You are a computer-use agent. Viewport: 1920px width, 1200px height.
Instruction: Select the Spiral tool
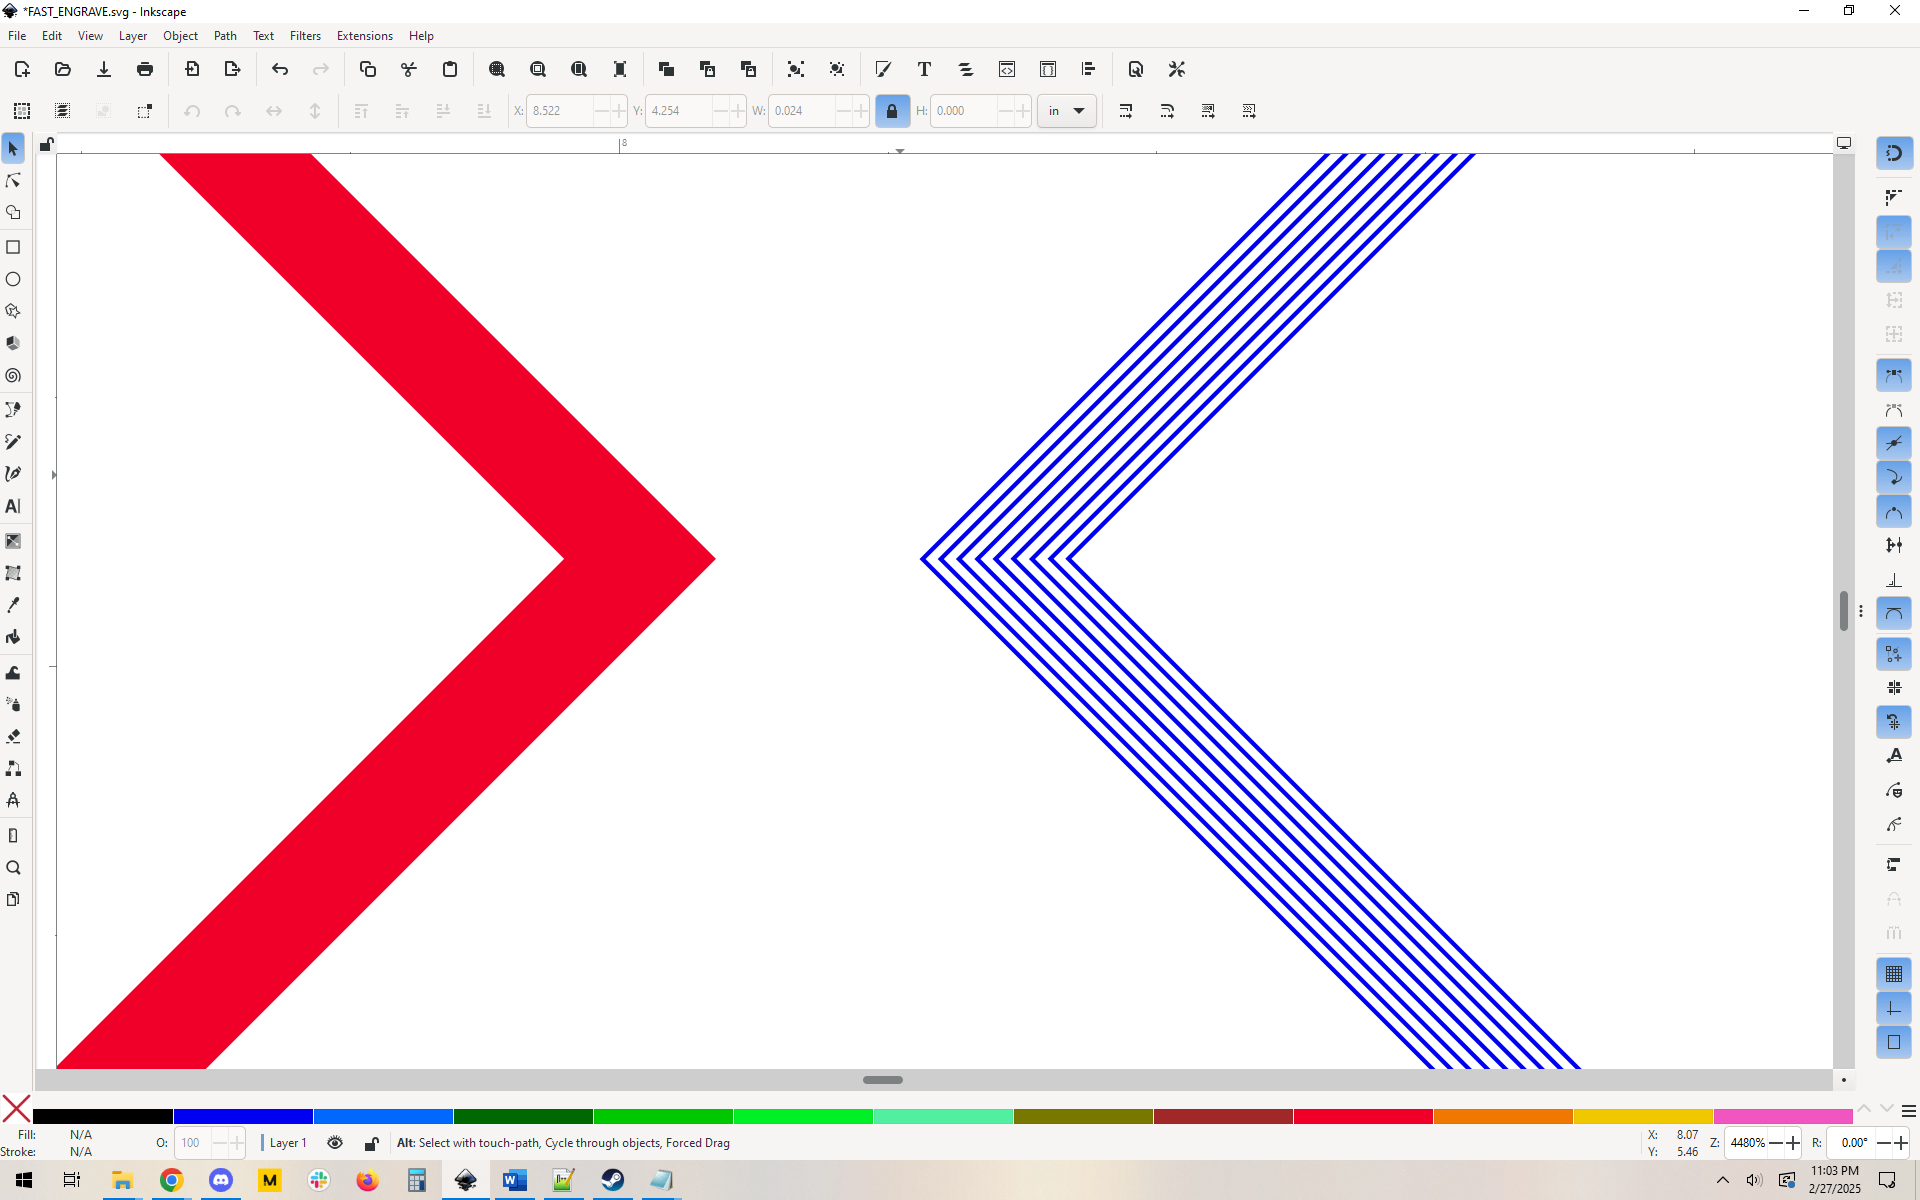[x=13, y=376]
